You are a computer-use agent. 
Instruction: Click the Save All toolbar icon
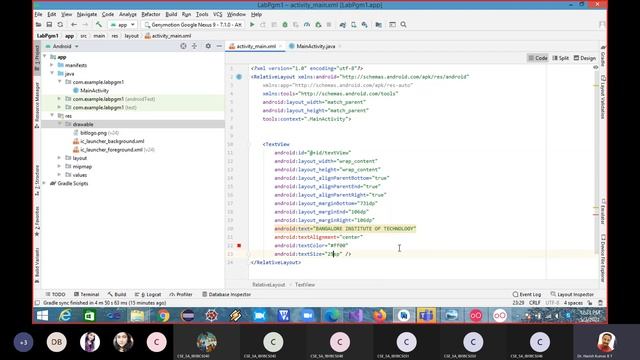pos(49,25)
